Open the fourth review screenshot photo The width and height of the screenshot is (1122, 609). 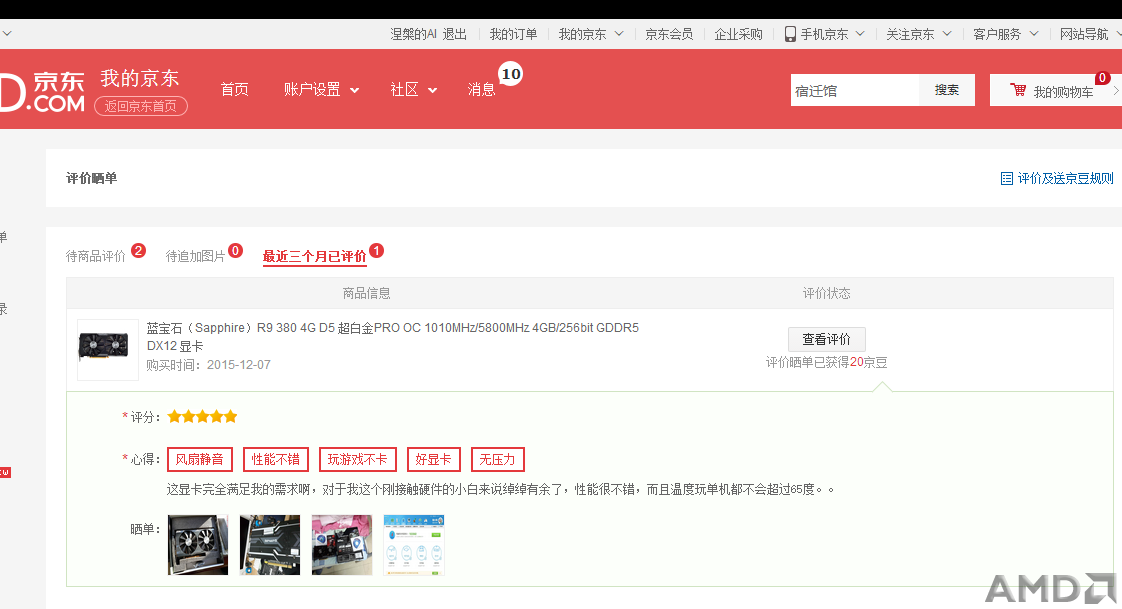pos(414,545)
